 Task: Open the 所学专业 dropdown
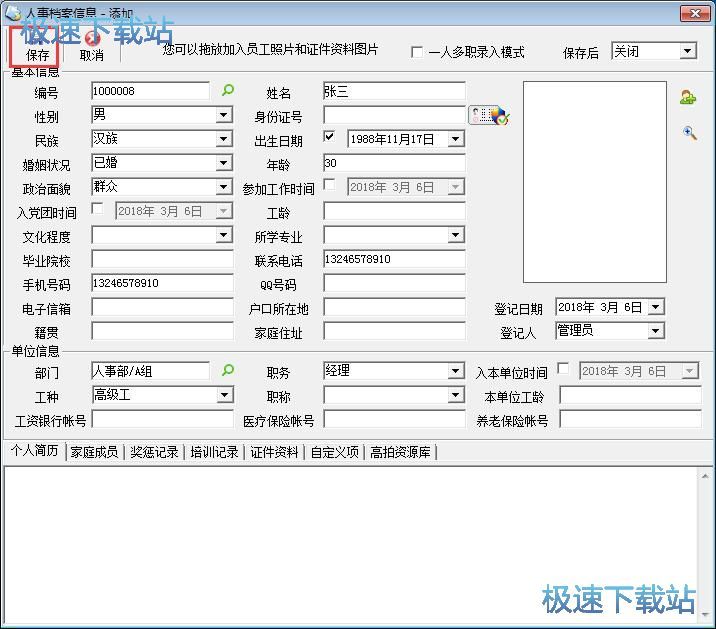(x=456, y=235)
